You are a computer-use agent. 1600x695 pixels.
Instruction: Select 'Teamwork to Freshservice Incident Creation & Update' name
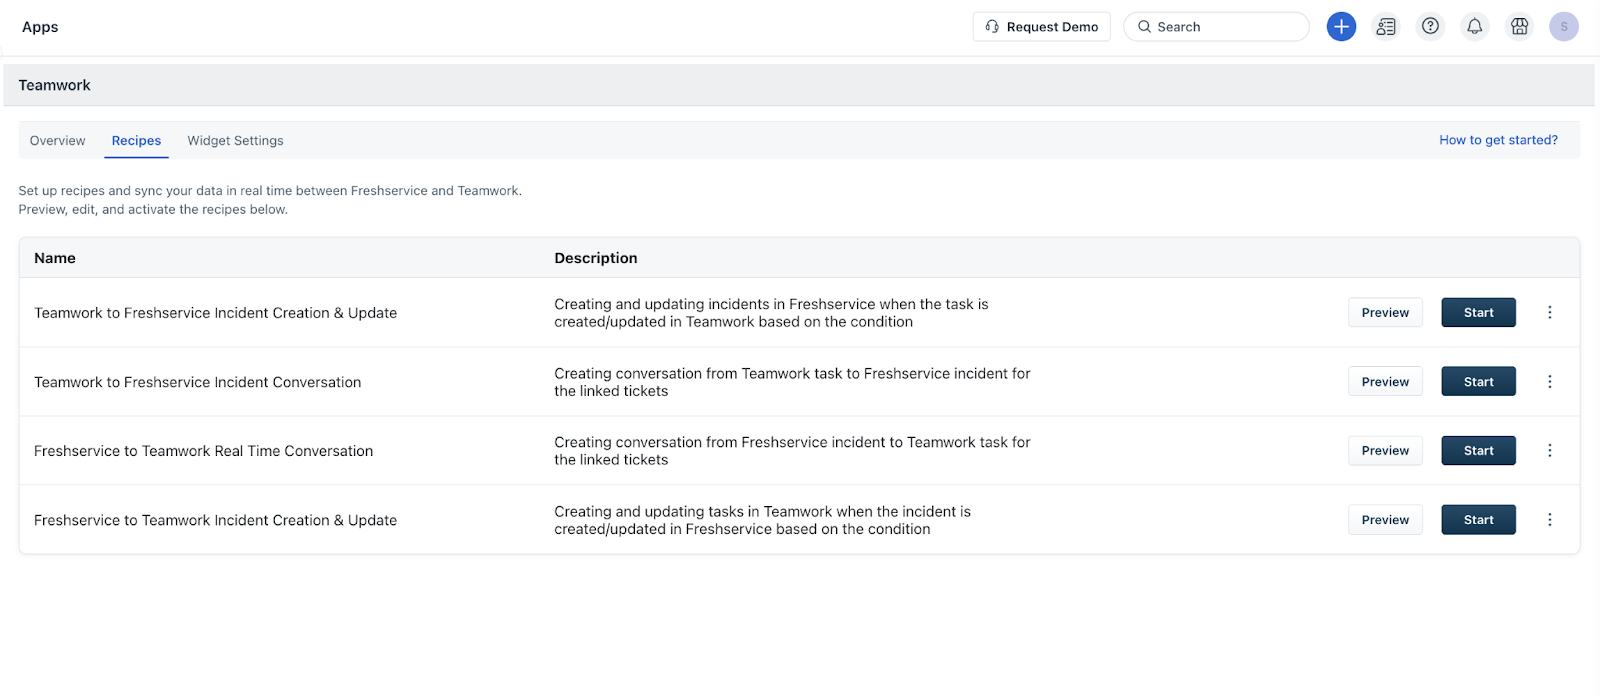pos(215,313)
